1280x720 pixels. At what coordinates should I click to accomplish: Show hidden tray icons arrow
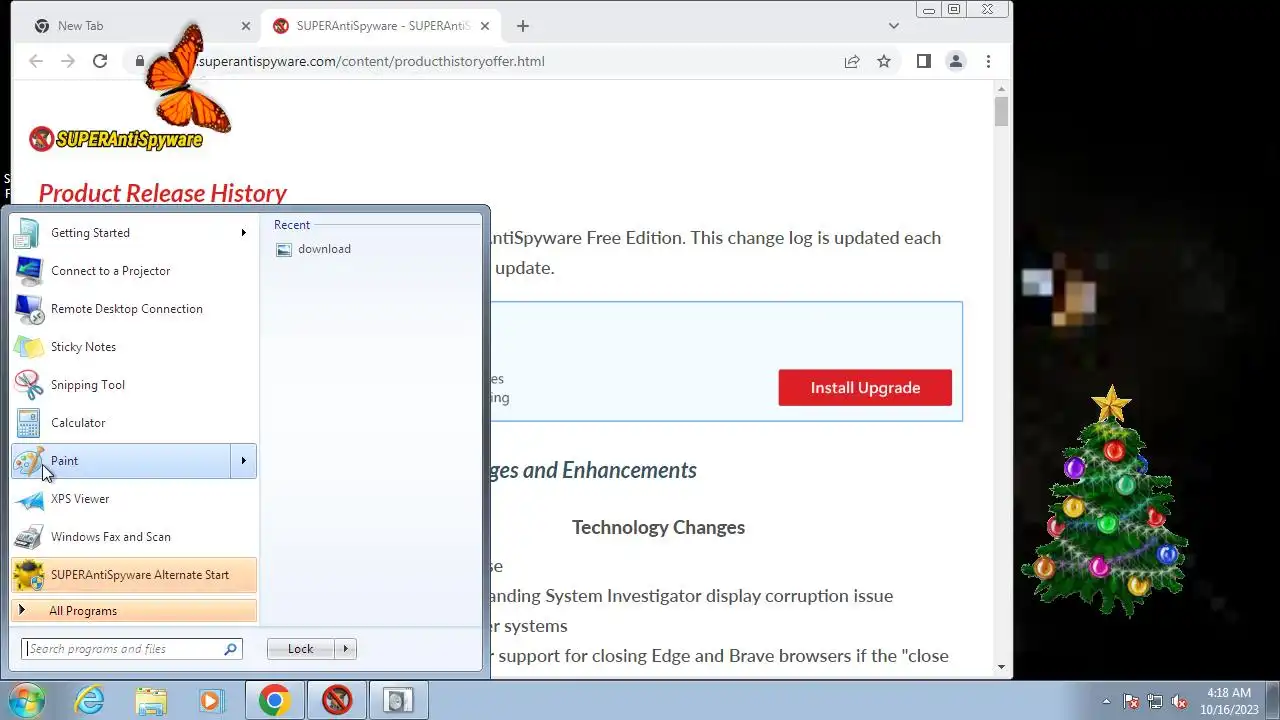point(1106,702)
